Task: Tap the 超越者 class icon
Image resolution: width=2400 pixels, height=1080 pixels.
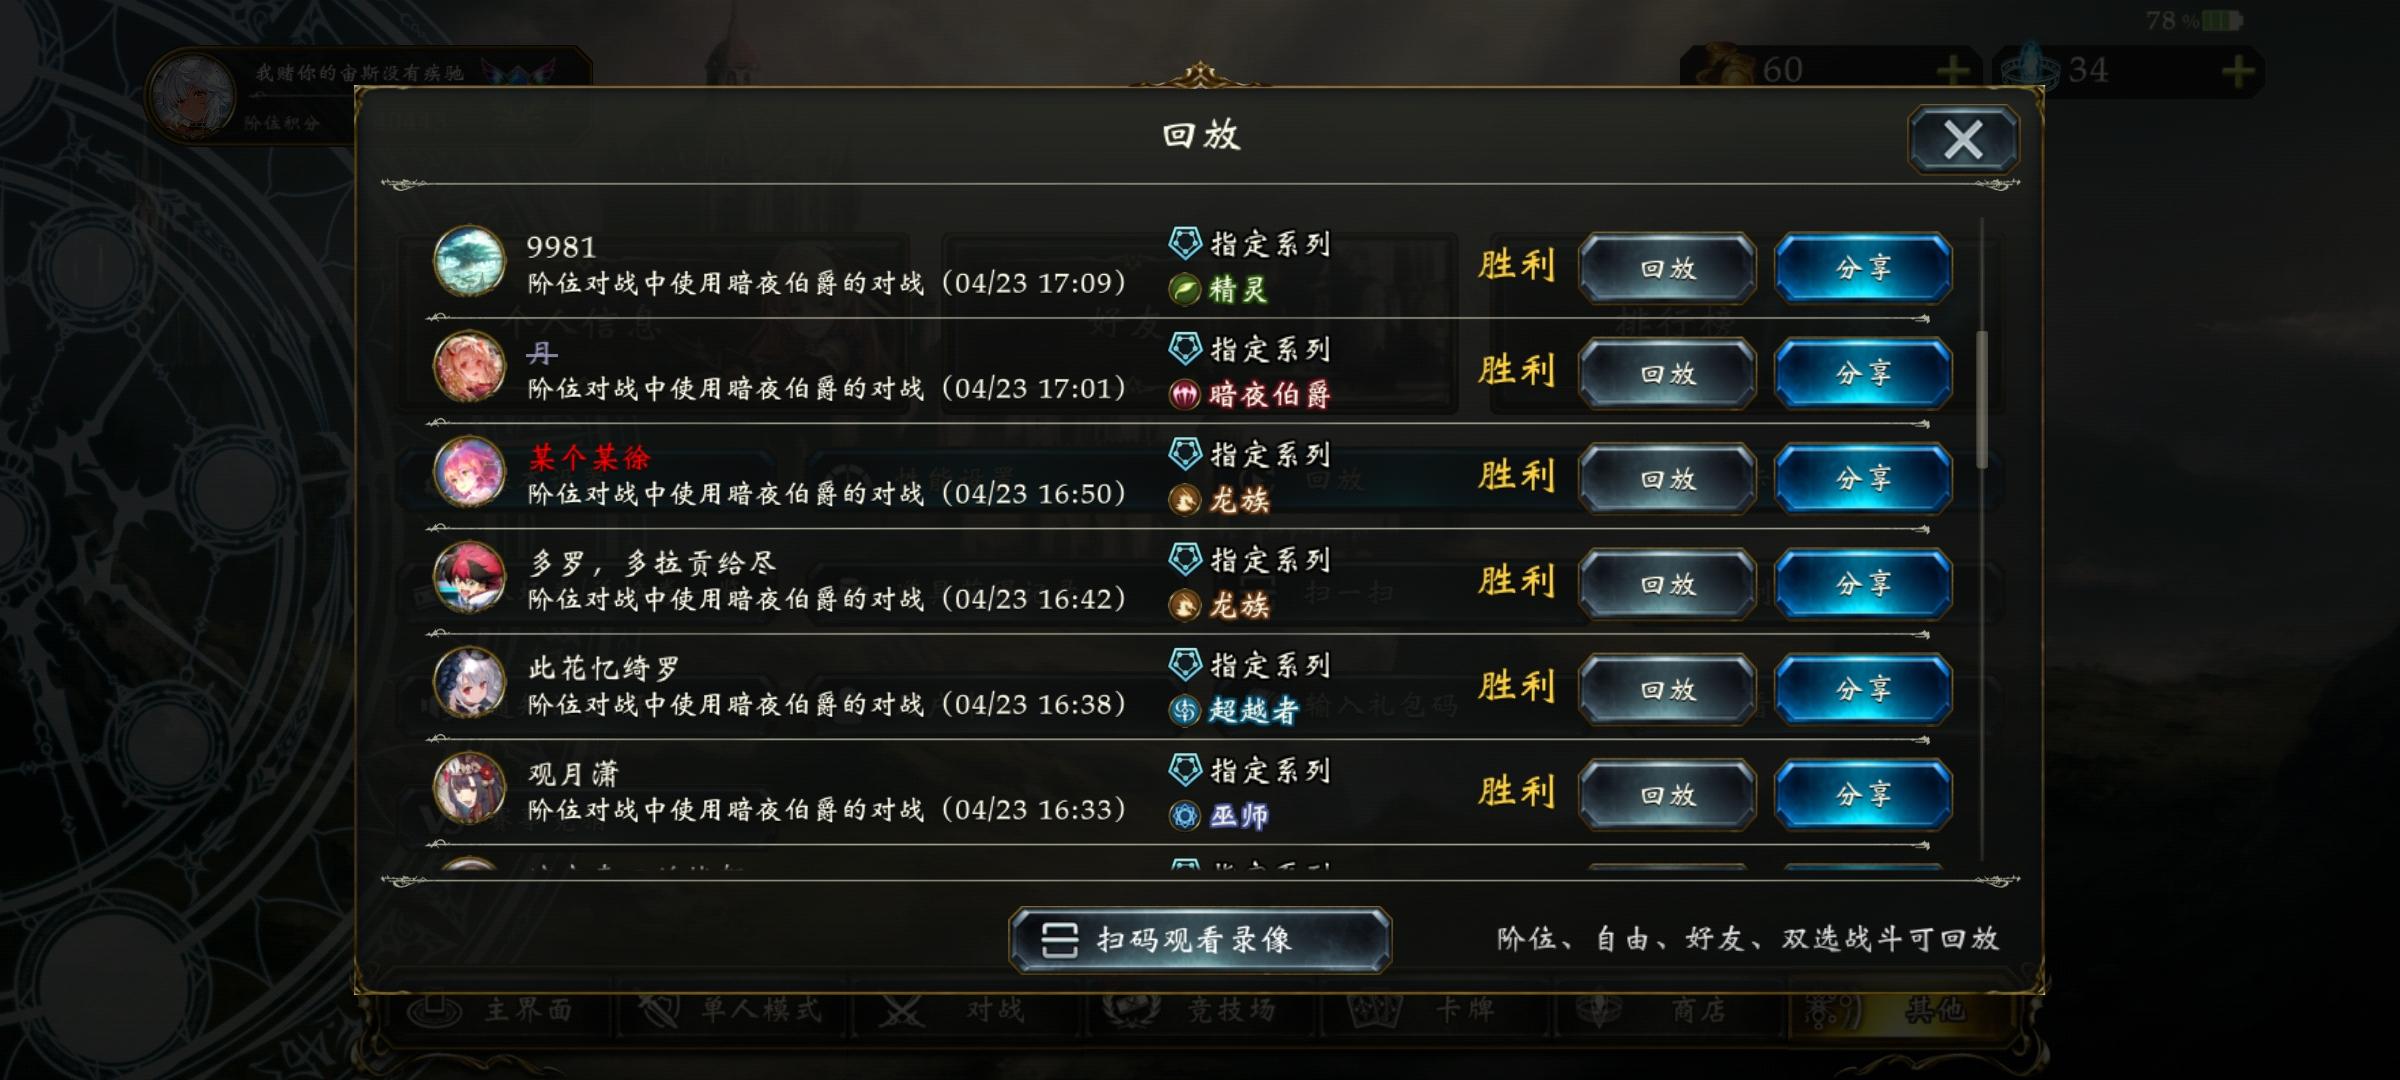Action: (x=1185, y=711)
